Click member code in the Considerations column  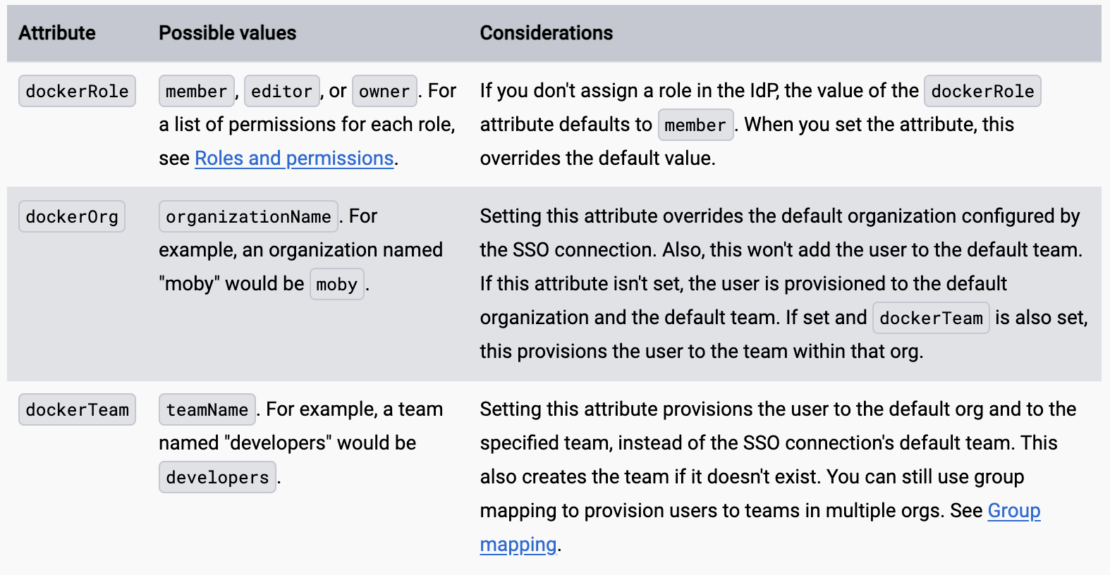click(x=695, y=125)
